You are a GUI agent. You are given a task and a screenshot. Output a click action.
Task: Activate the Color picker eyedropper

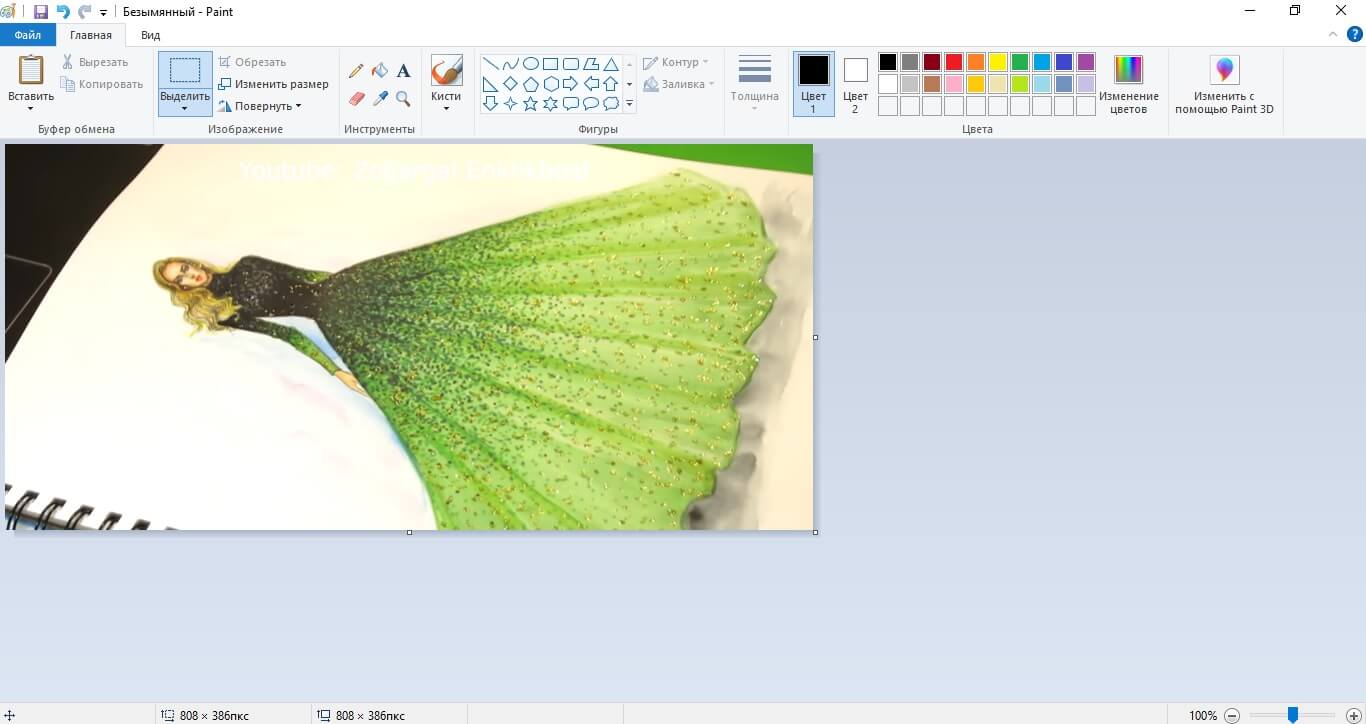[x=380, y=99]
